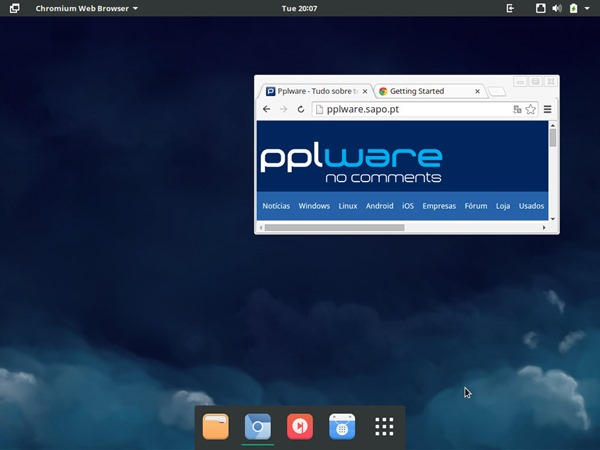Screen dimensions: 600x450
Task: Open the Empresas section link
Action: 439,206
